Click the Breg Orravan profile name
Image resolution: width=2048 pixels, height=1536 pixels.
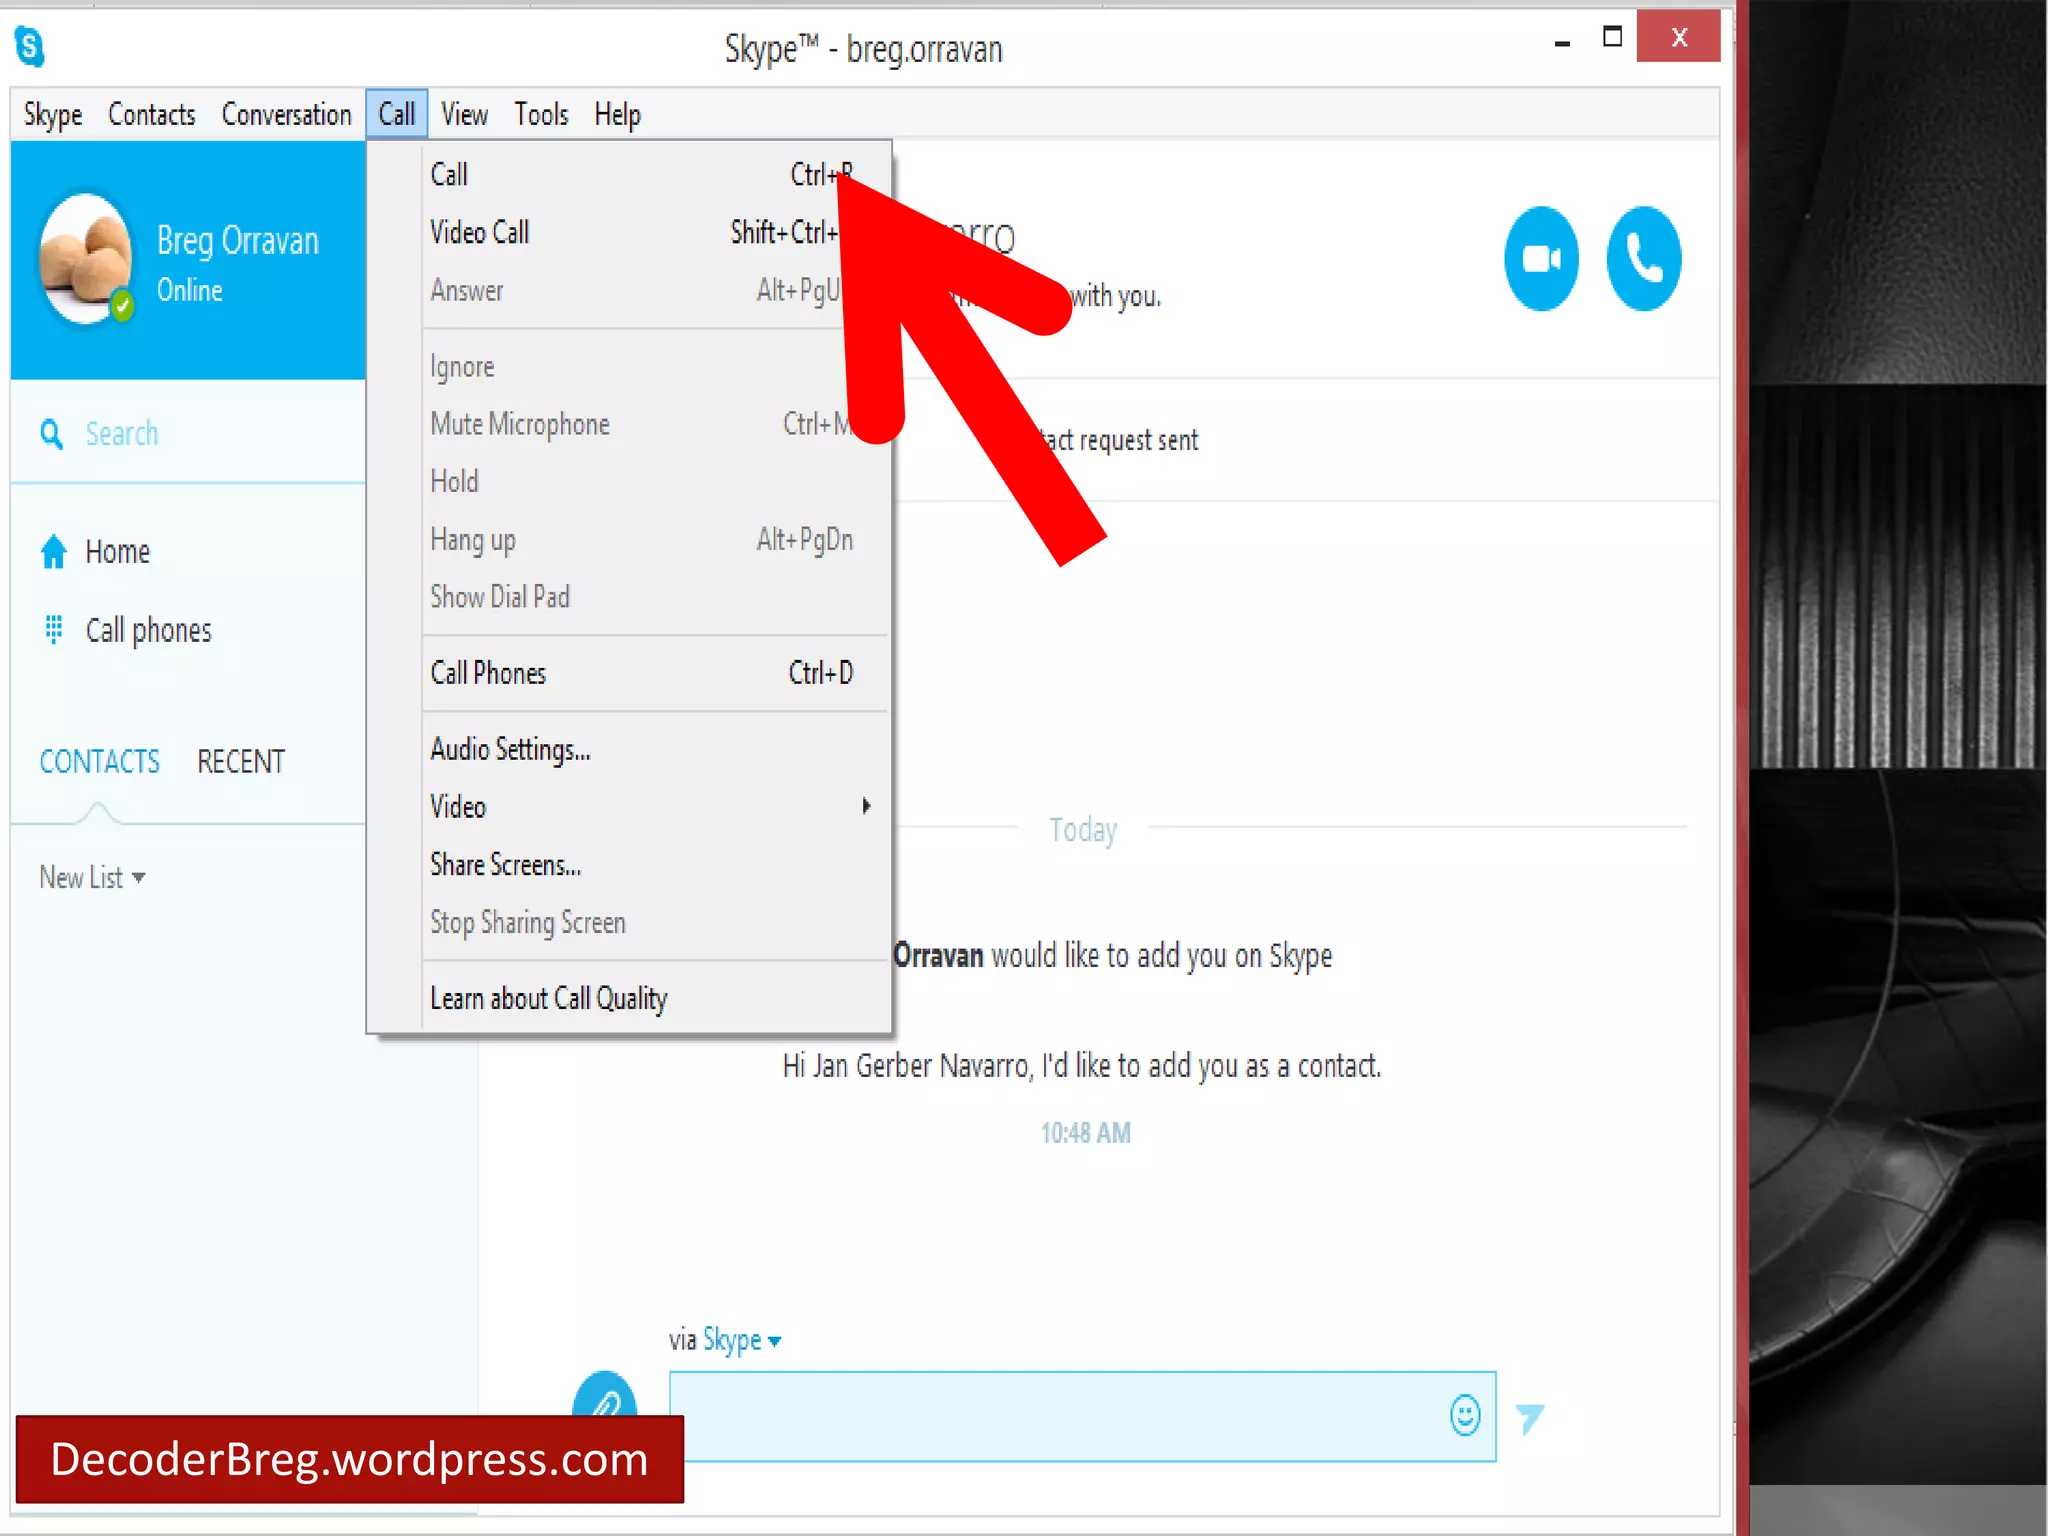pyautogui.click(x=238, y=241)
